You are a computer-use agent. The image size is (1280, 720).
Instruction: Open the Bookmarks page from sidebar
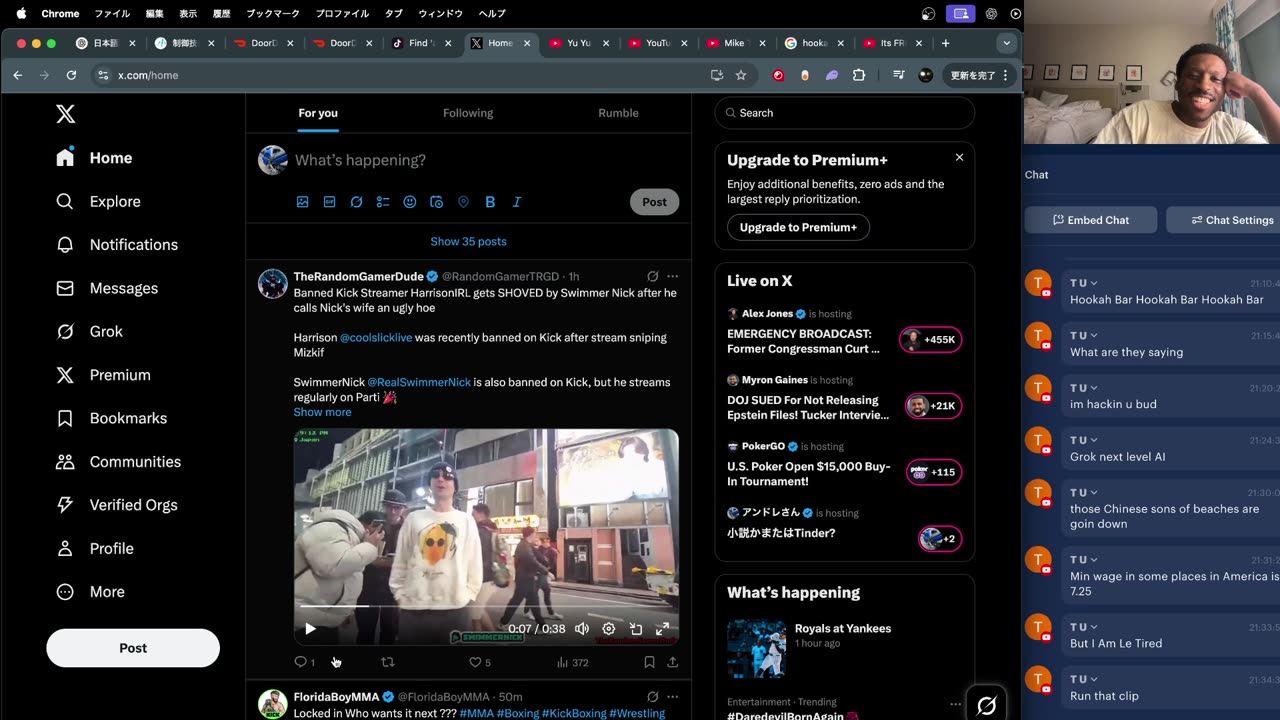point(128,418)
